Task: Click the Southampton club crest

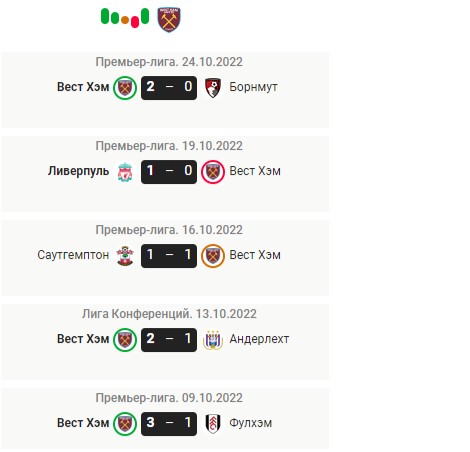Action: [x=125, y=256]
